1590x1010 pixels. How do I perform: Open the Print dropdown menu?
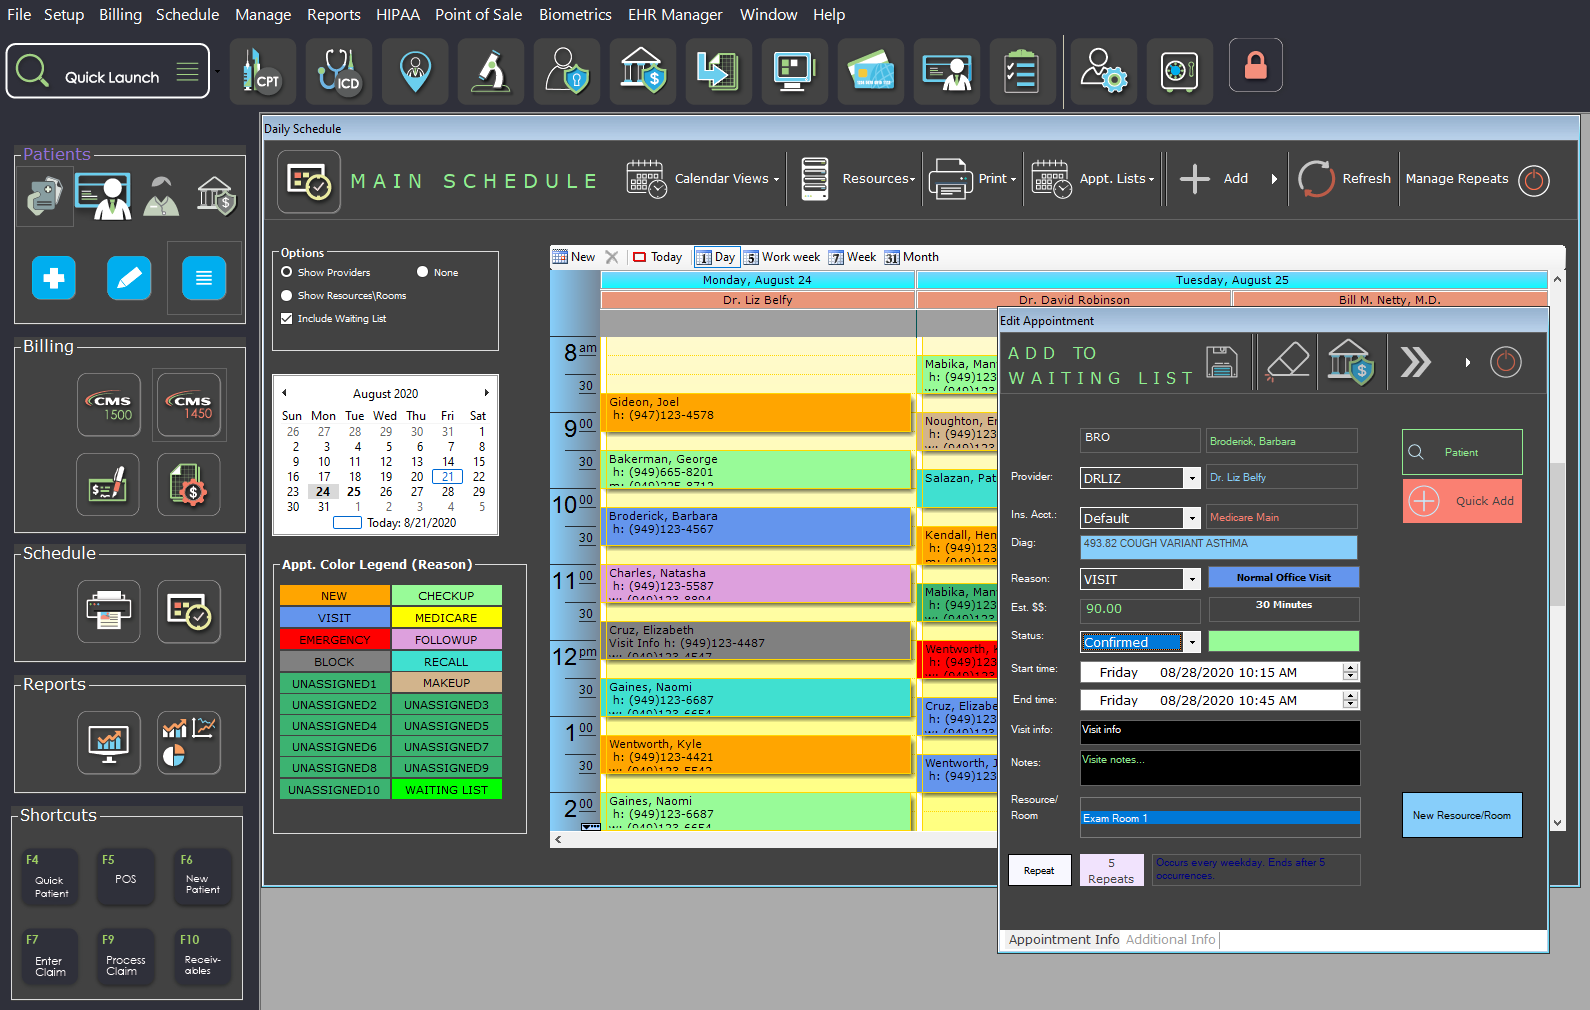click(972, 179)
